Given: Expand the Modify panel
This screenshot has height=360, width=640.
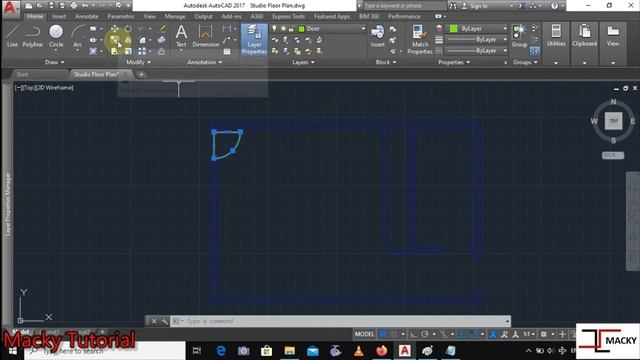Looking at the screenshot, I should 138,62.
